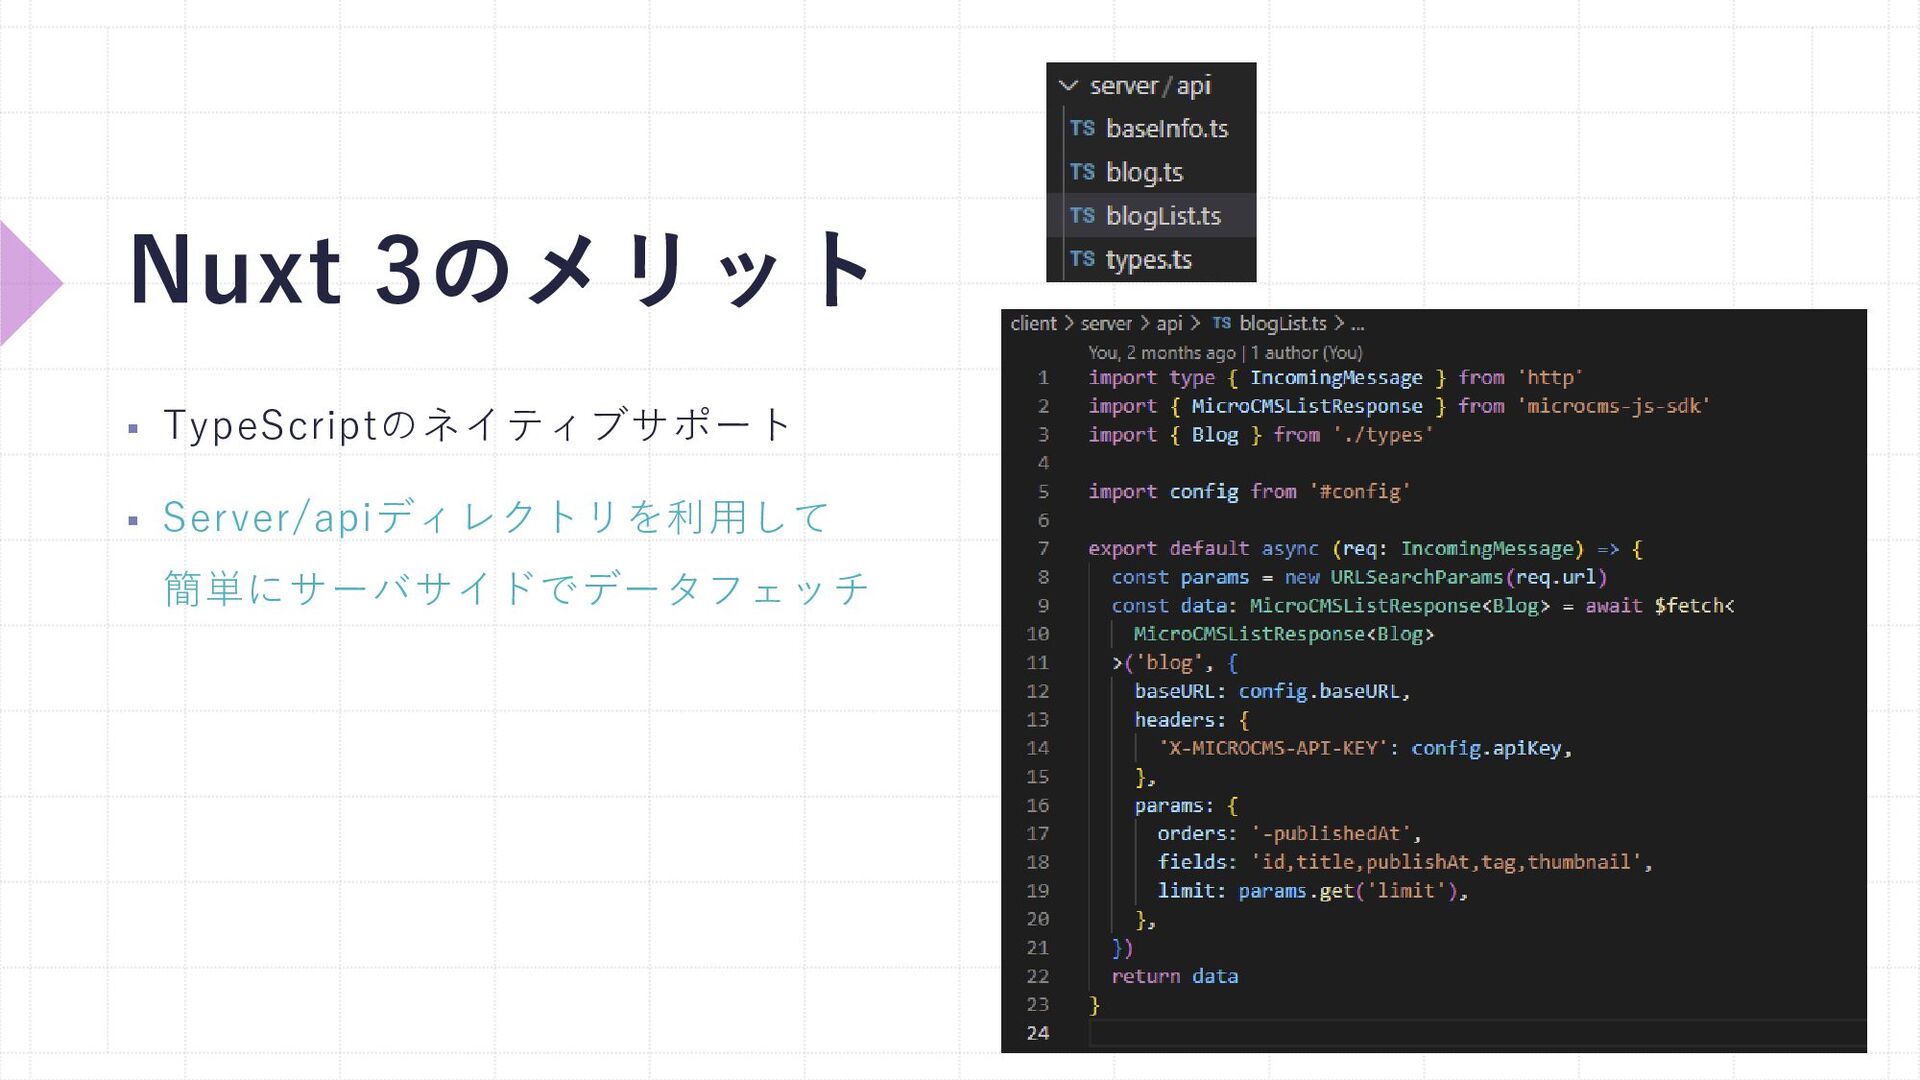The height and width of the screenshot is (1080, 1920).
Task: Click the TS icon beside blog.ts
Action: pos(1082,172)
